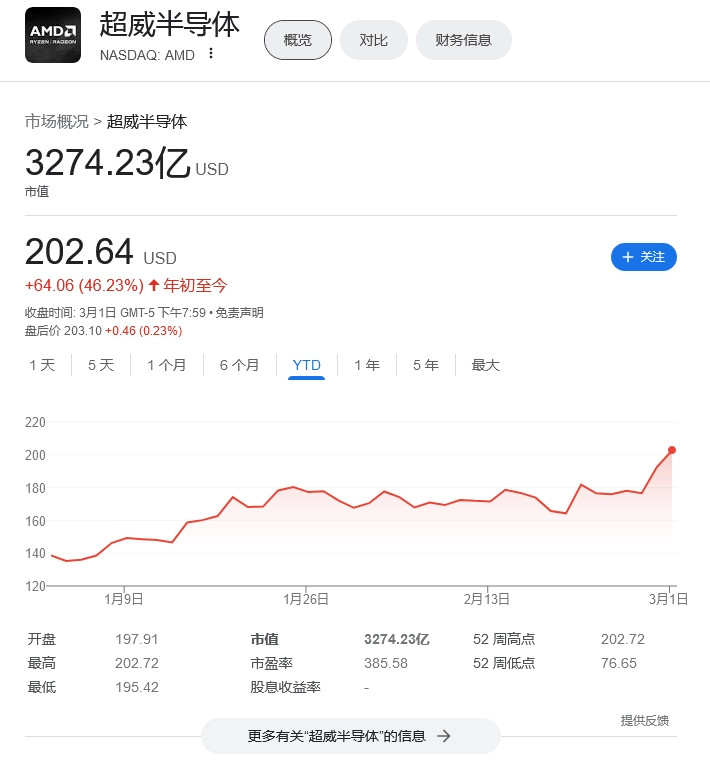The height and width of the screenshot is (776, 710).
Task: Select the 6 个月 time range
Action: (x=239, y=365)
